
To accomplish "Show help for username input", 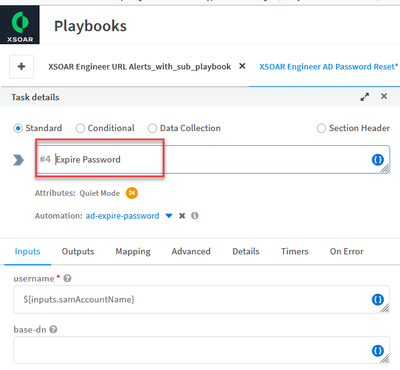I will pyautogui.click(x=67, y=278).
